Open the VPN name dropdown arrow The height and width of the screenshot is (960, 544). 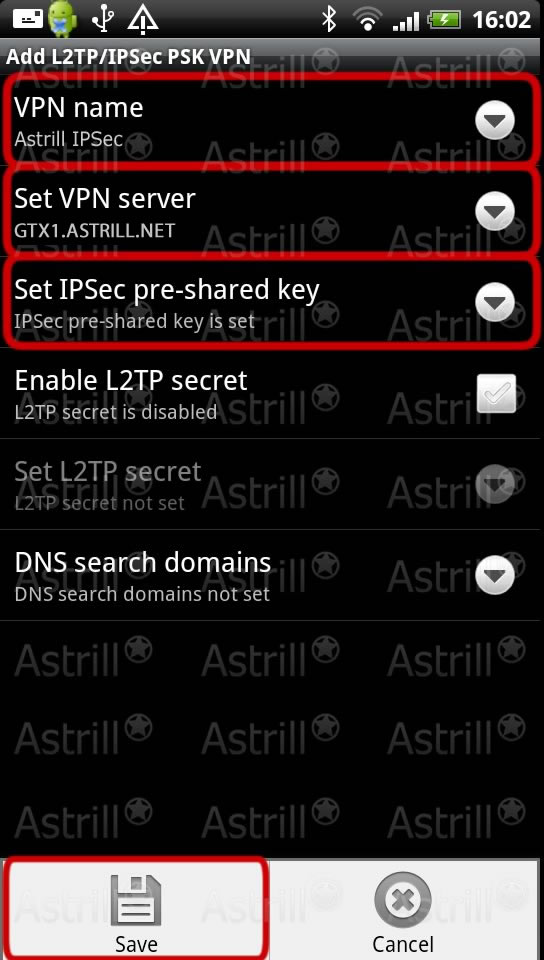tap(495, 120)
